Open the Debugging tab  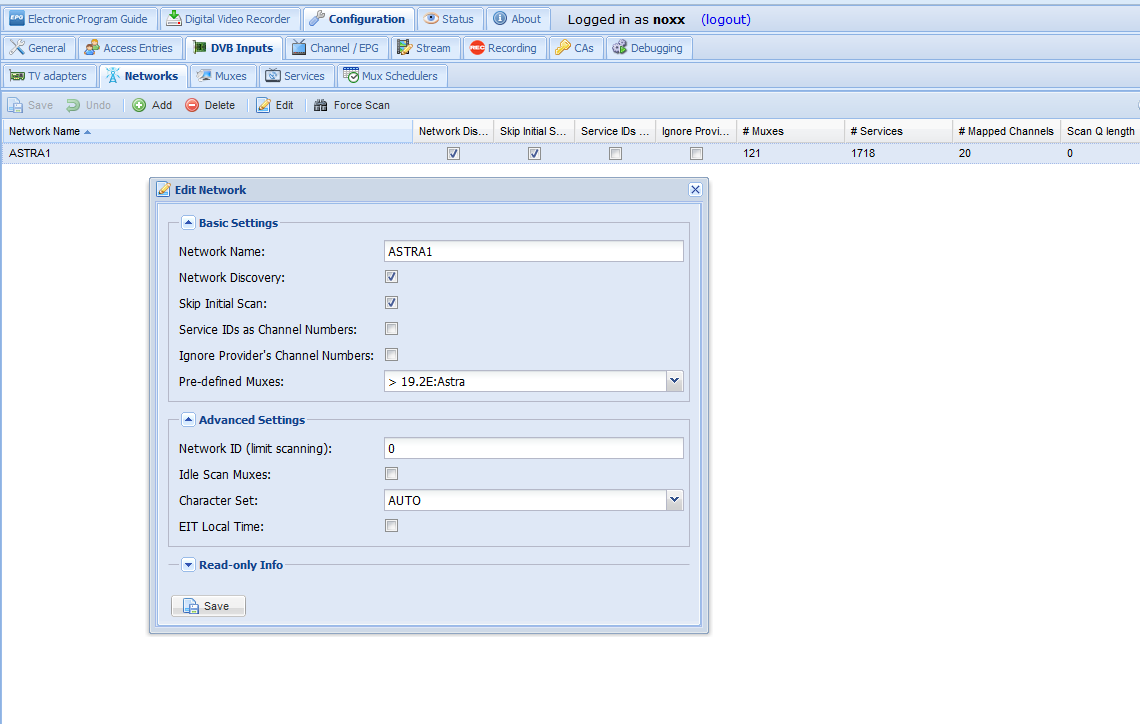pyautogui.click(x=649, y=48)
